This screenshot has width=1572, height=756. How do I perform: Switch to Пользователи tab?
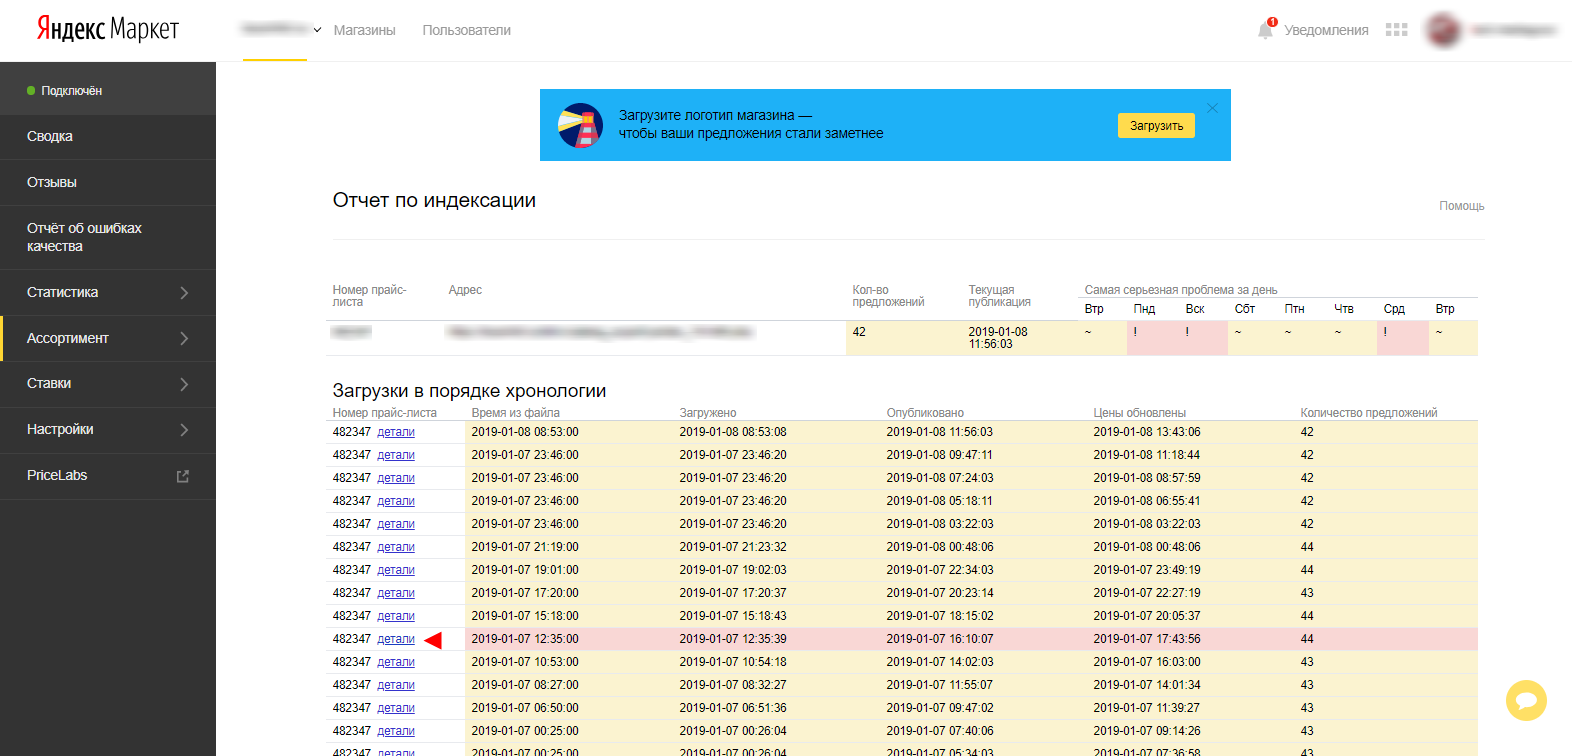466,30
